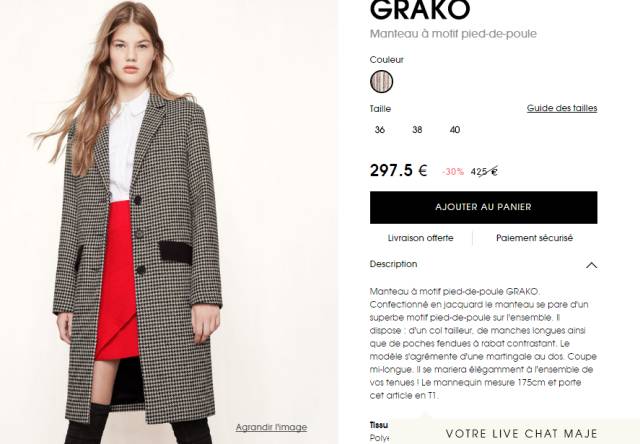
Task: Choose size 40
Action: tap(455, 130)
